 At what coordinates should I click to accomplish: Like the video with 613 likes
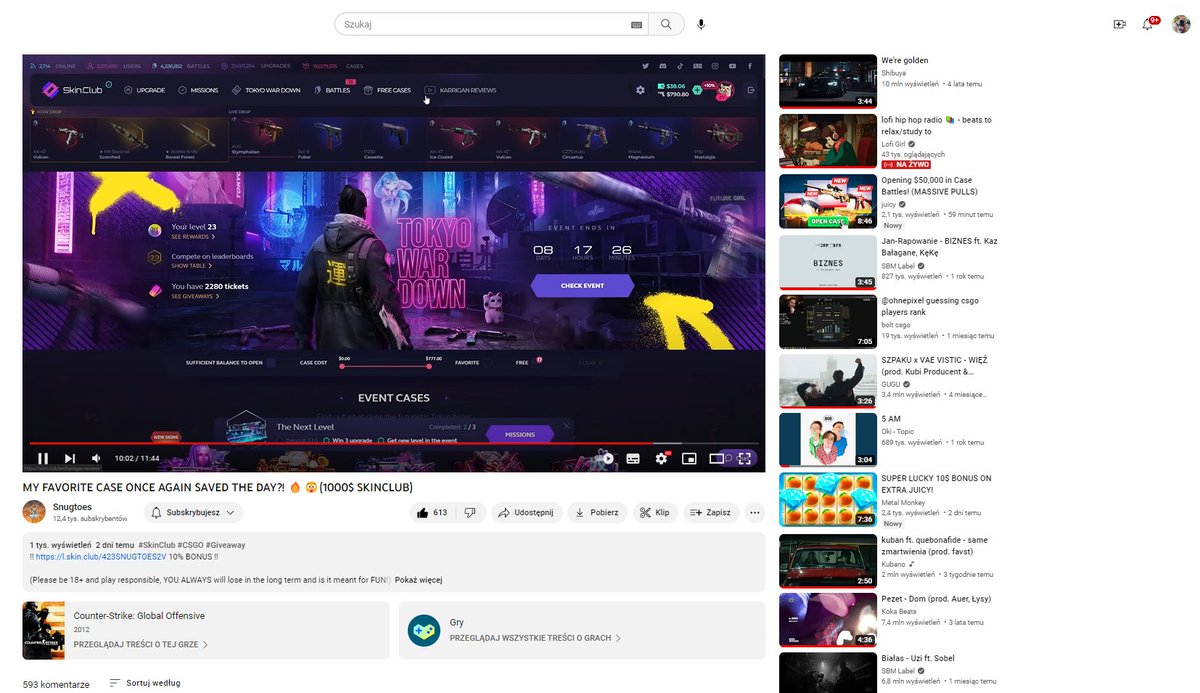click(x=432, y=512)
